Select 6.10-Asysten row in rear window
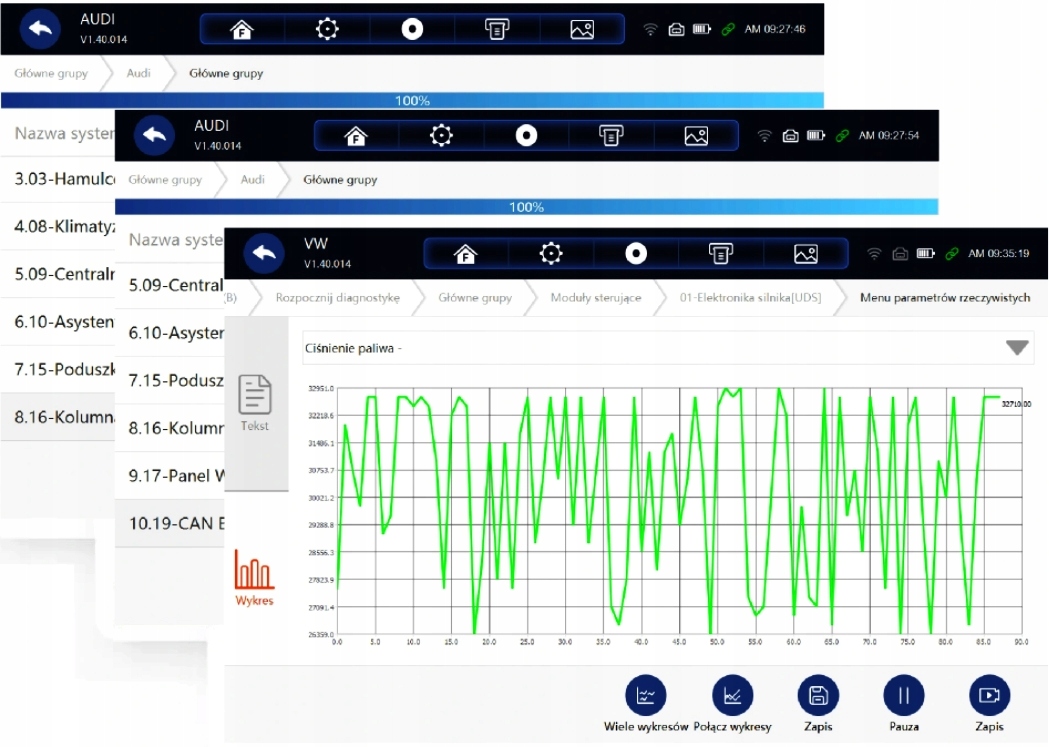 tap(58, 321)
